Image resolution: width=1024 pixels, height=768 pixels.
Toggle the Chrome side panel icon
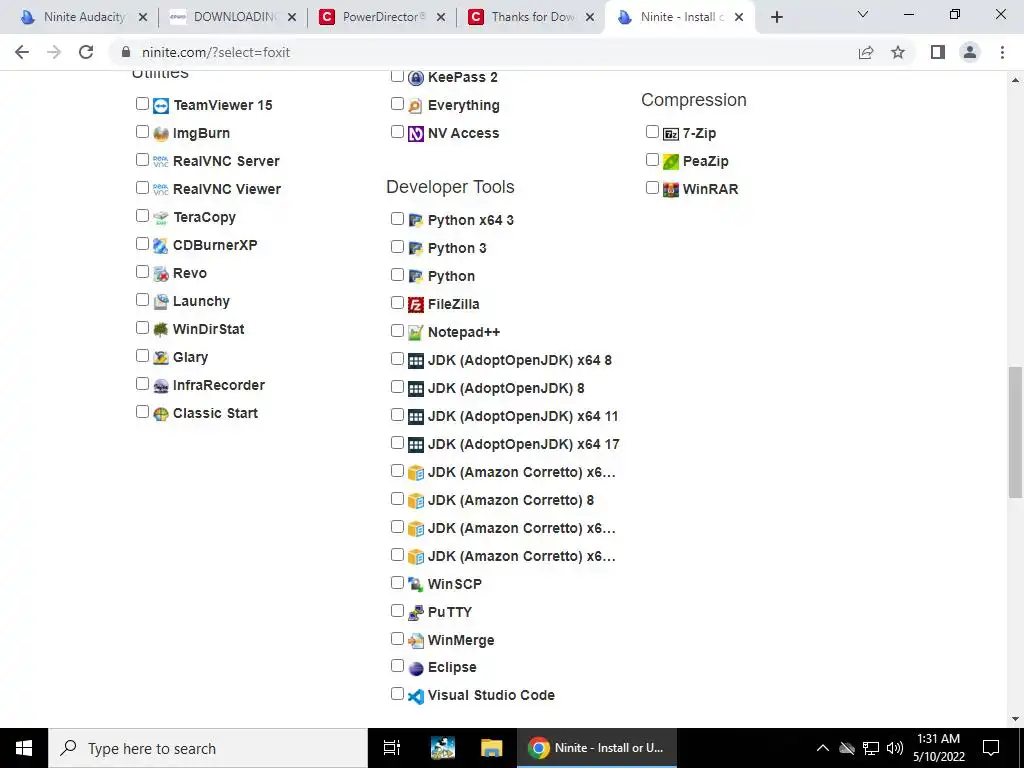[x=938, y=52]
